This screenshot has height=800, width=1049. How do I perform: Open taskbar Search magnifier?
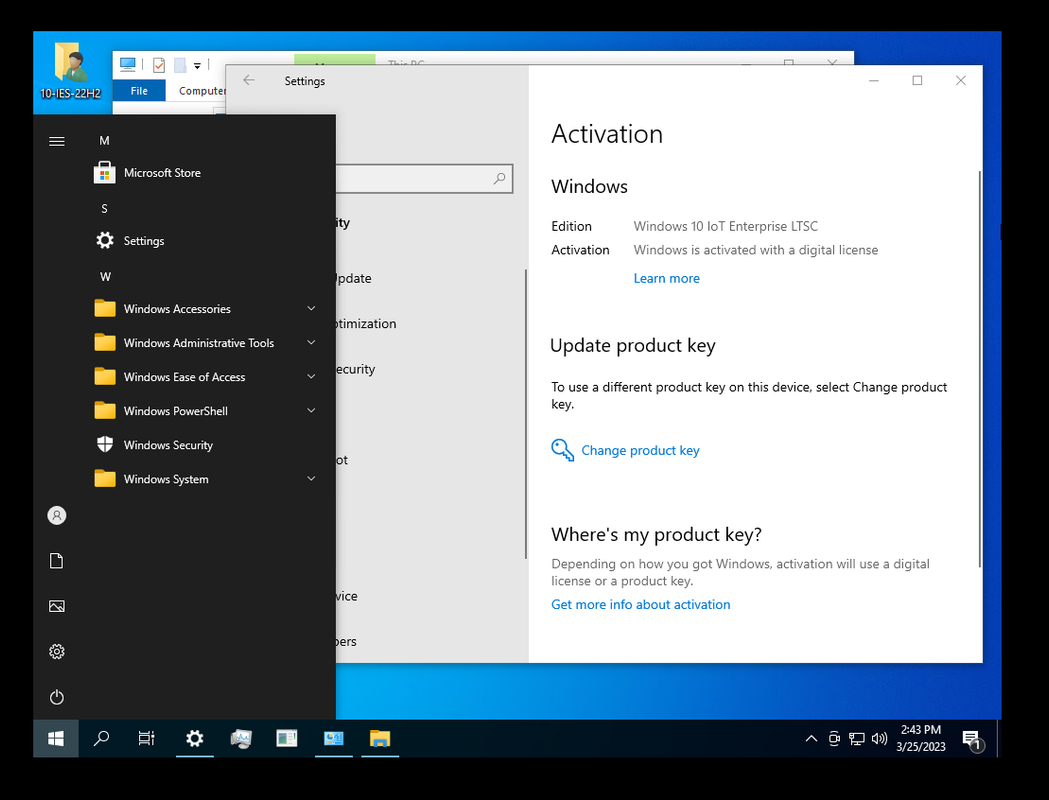pos(102,738)
